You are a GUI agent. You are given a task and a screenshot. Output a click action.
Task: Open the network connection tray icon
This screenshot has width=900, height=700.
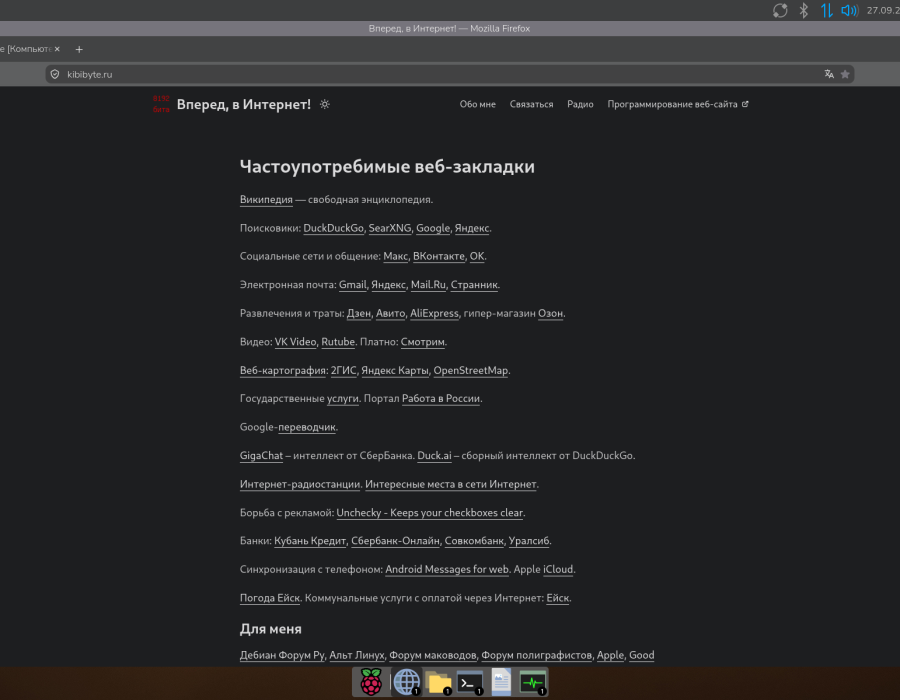pyautogui.click(x=827, y=10)
